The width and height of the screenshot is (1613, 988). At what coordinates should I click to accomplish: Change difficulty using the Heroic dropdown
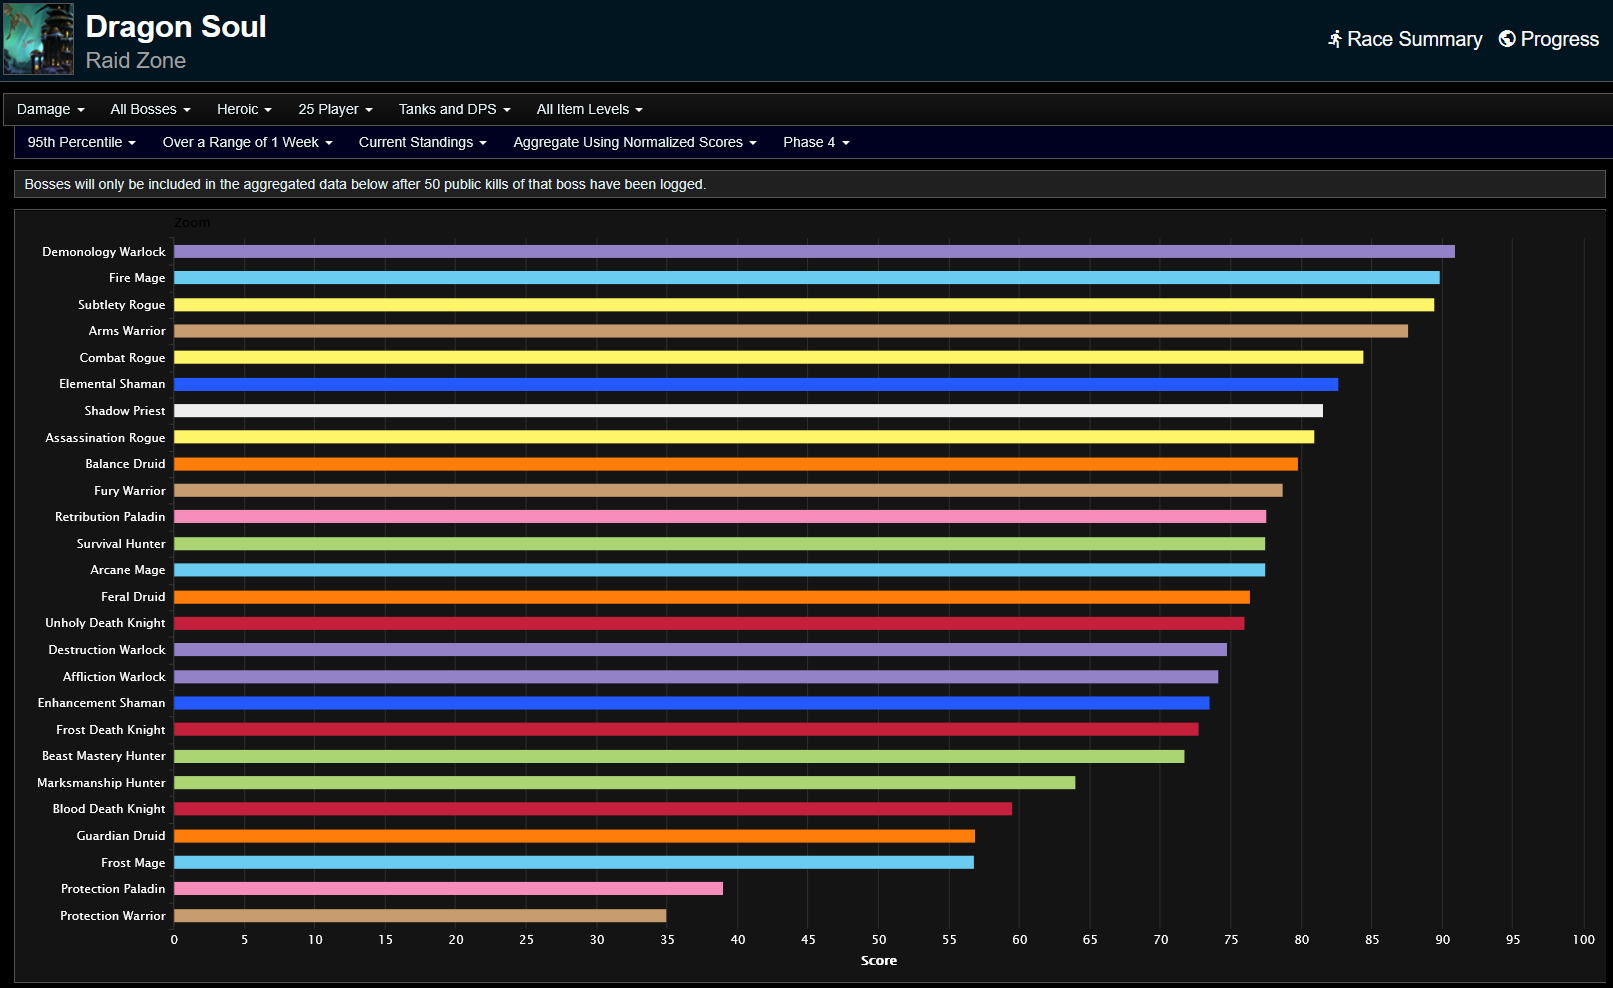pos(243,109)
